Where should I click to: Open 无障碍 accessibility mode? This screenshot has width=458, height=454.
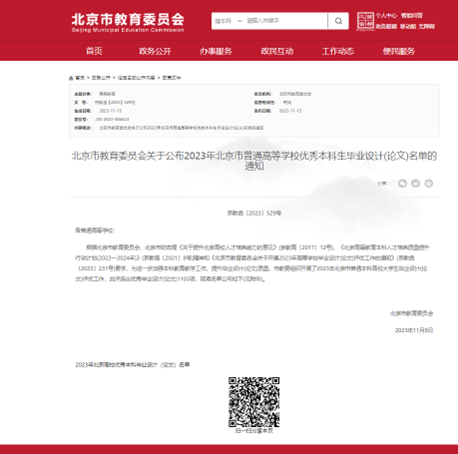point(427,26)
